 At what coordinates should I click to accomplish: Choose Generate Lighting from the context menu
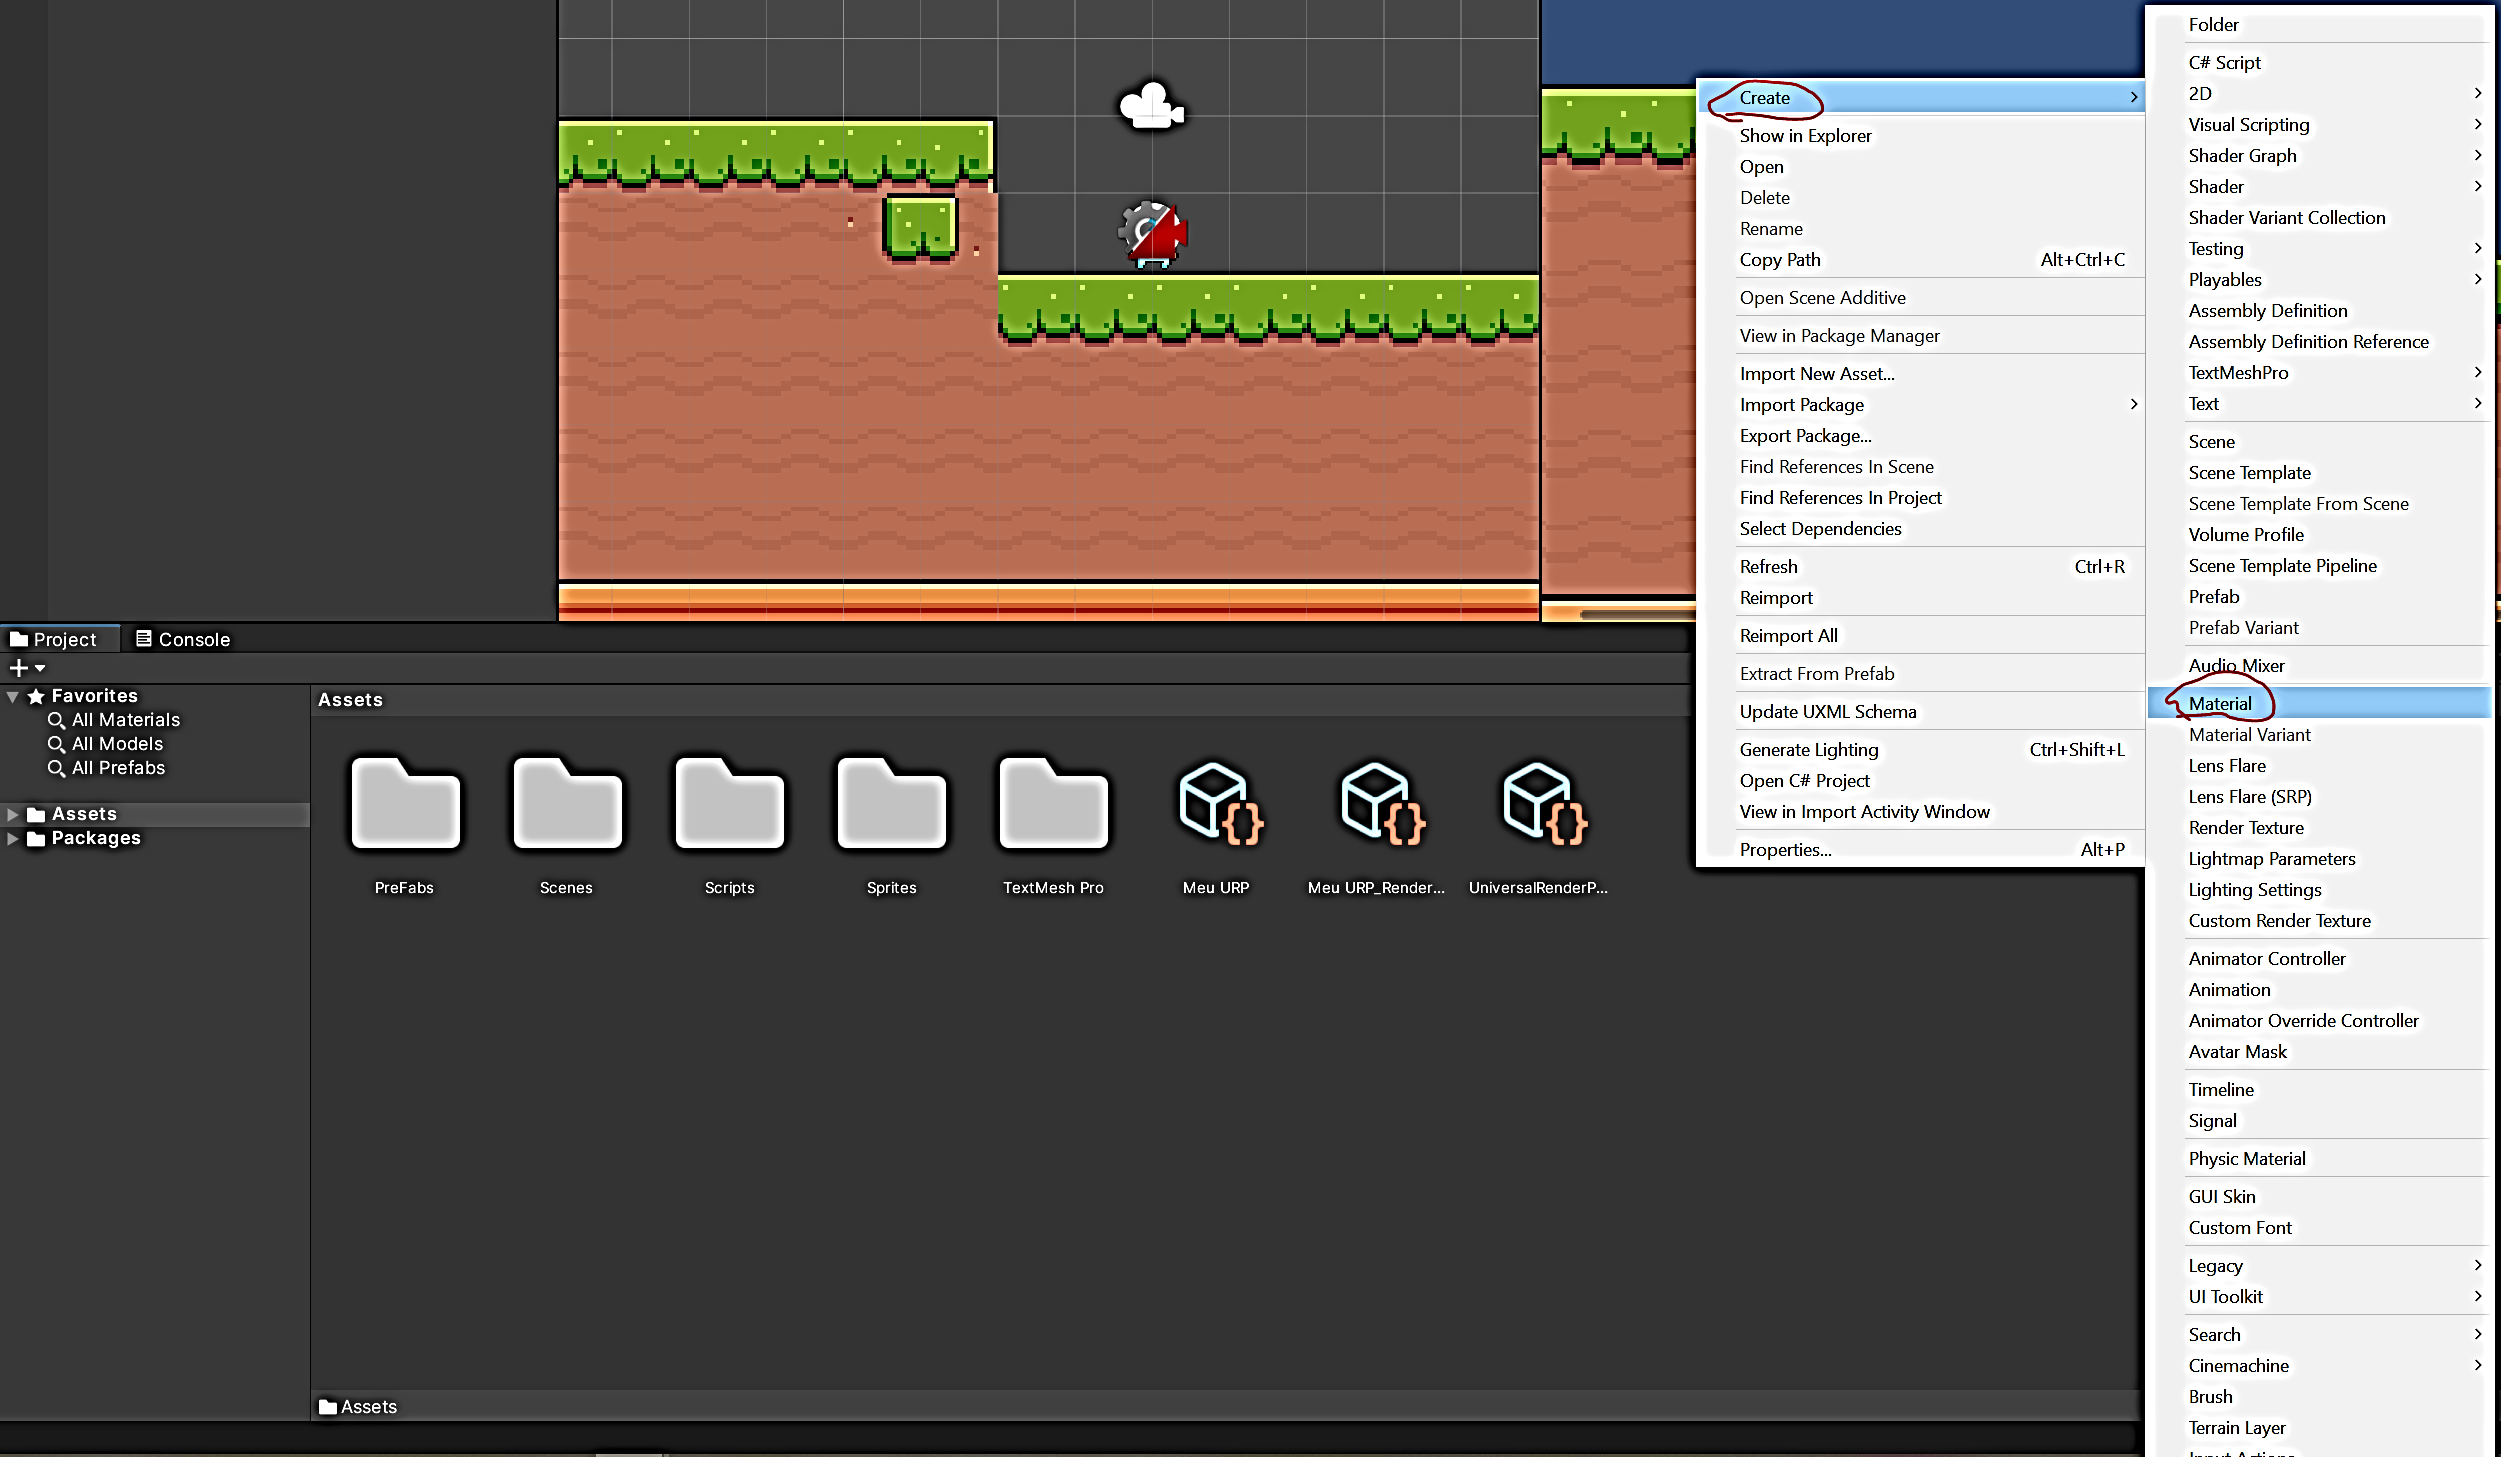point(1809,749)
